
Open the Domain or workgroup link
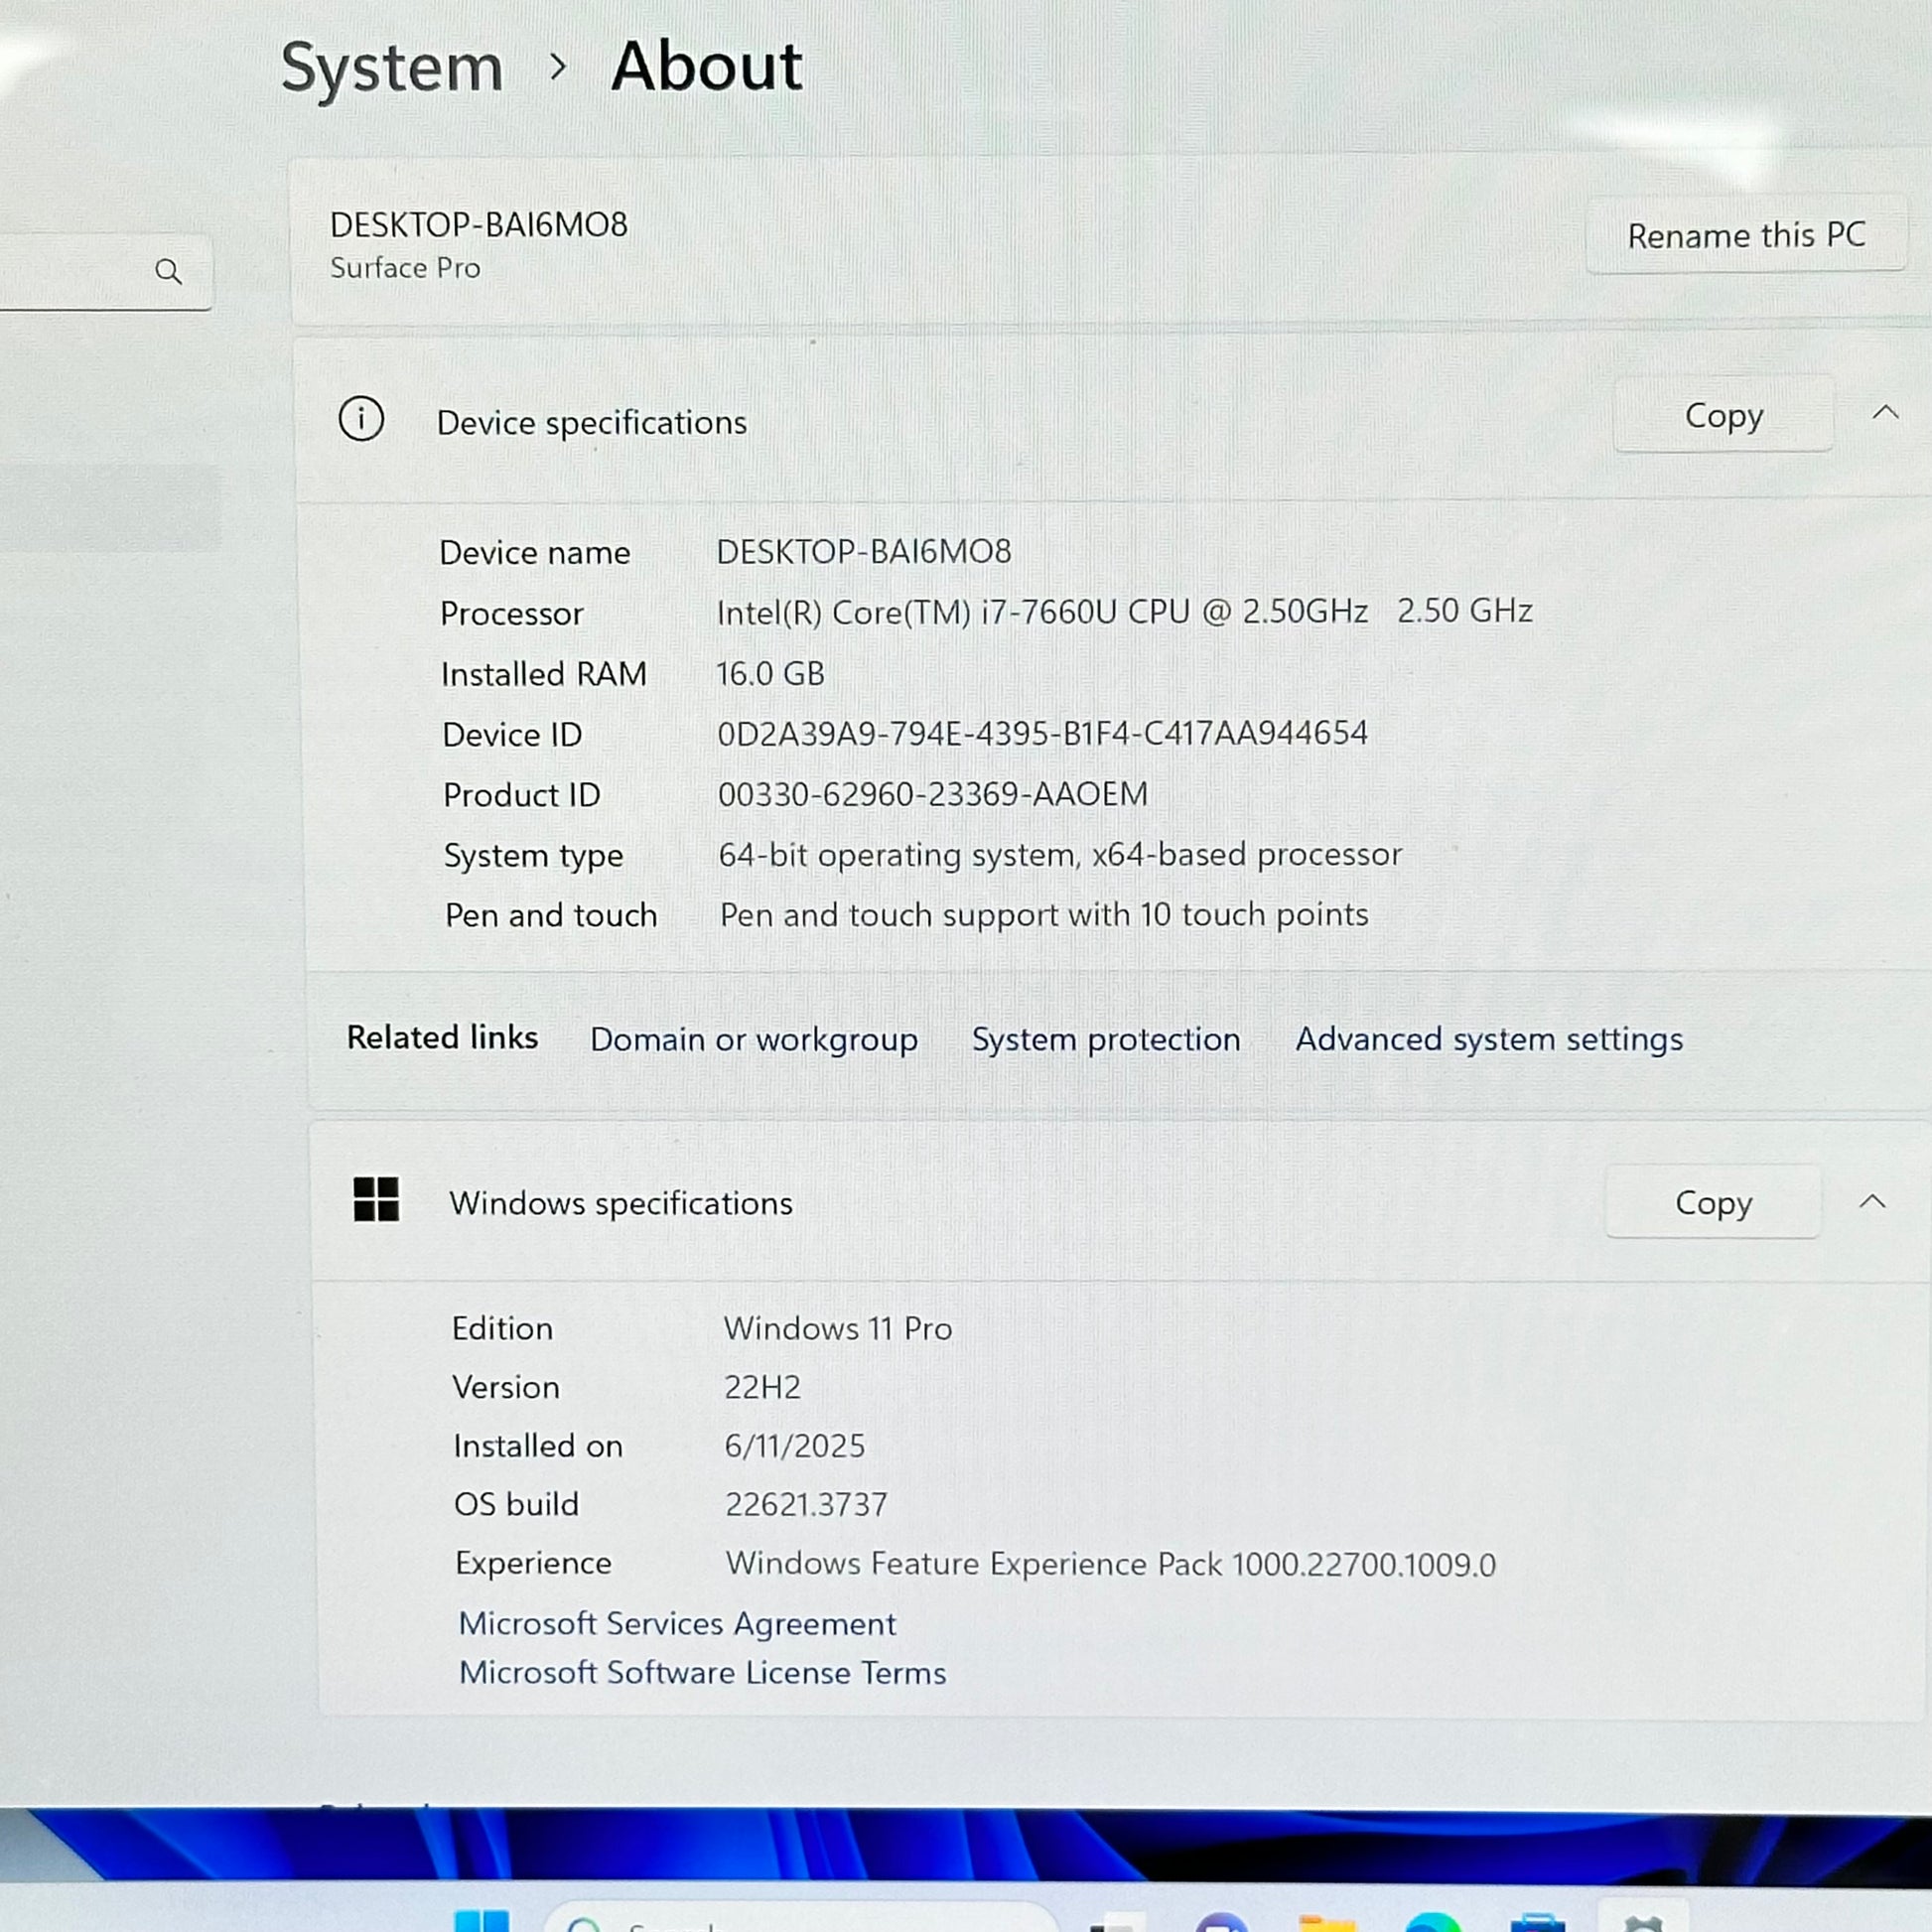[754, 1040]
